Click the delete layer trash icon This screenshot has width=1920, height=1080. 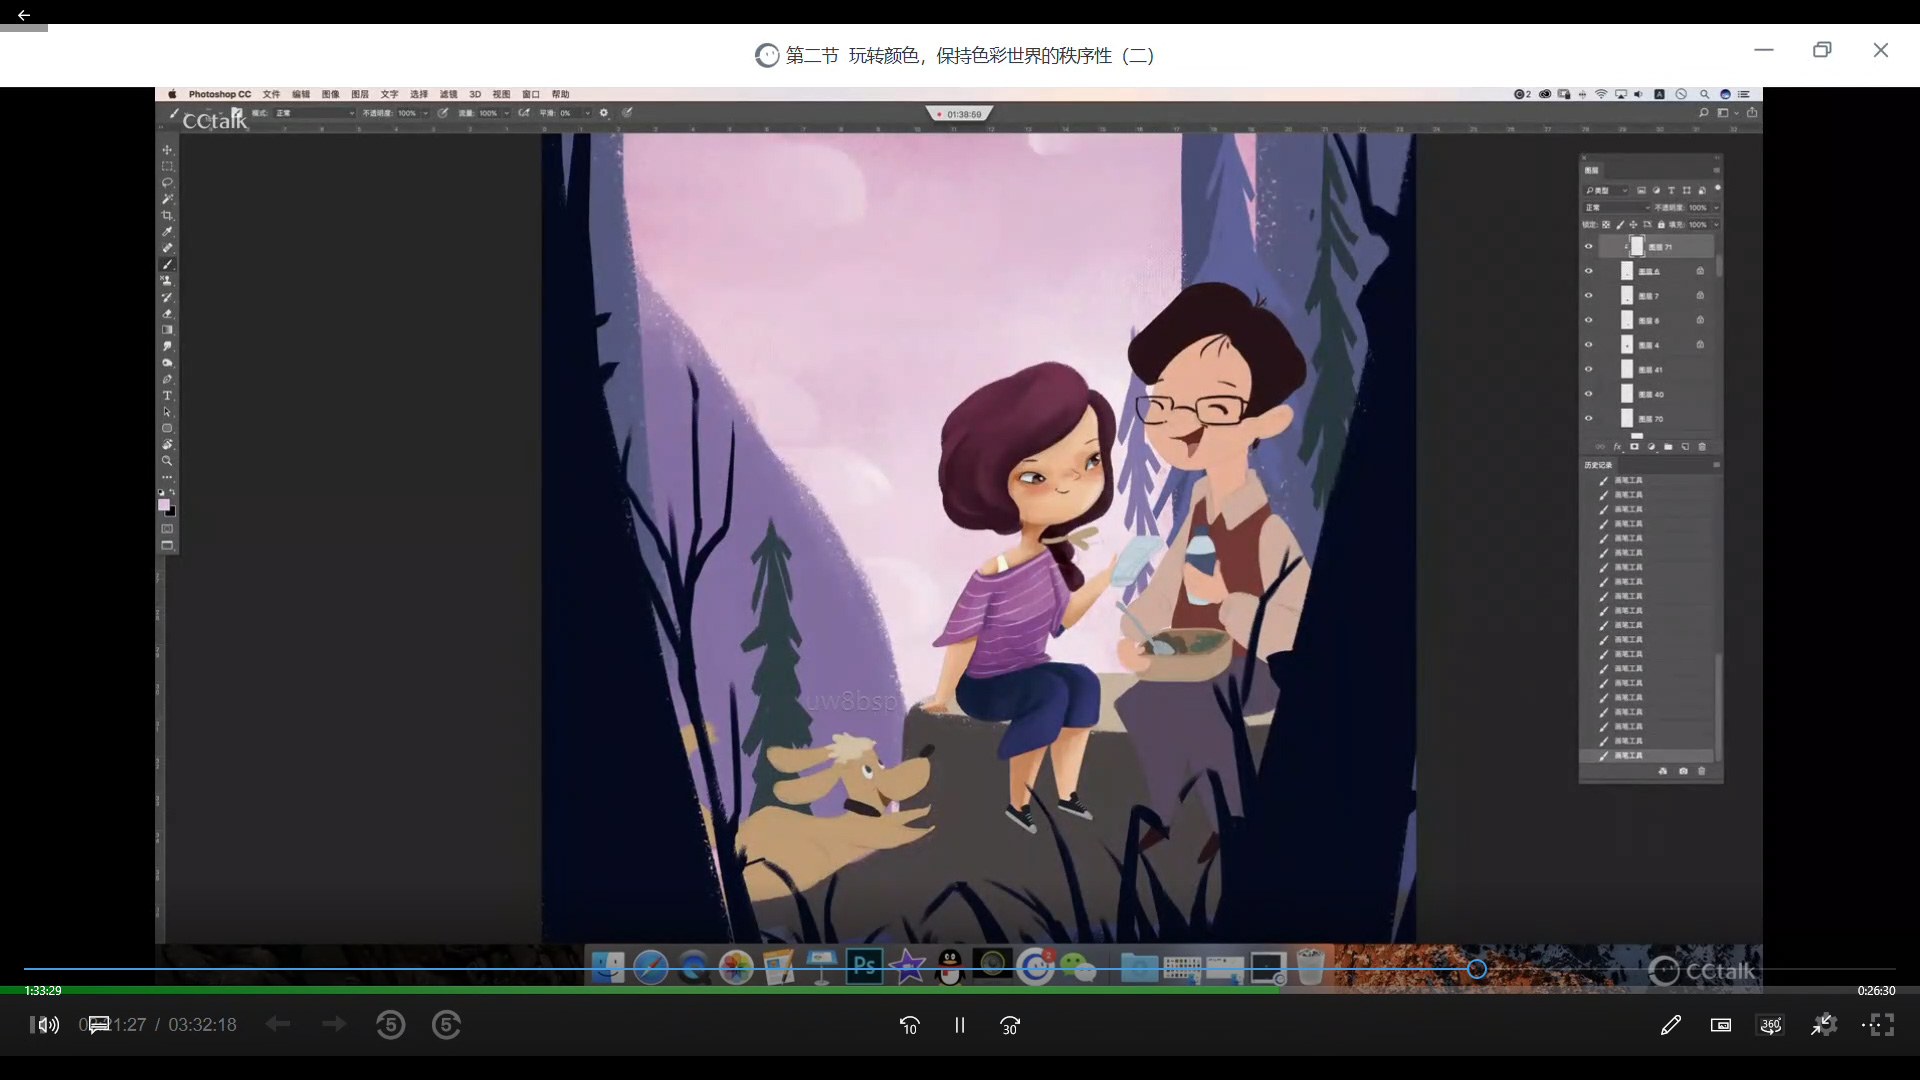[1702, 447]
